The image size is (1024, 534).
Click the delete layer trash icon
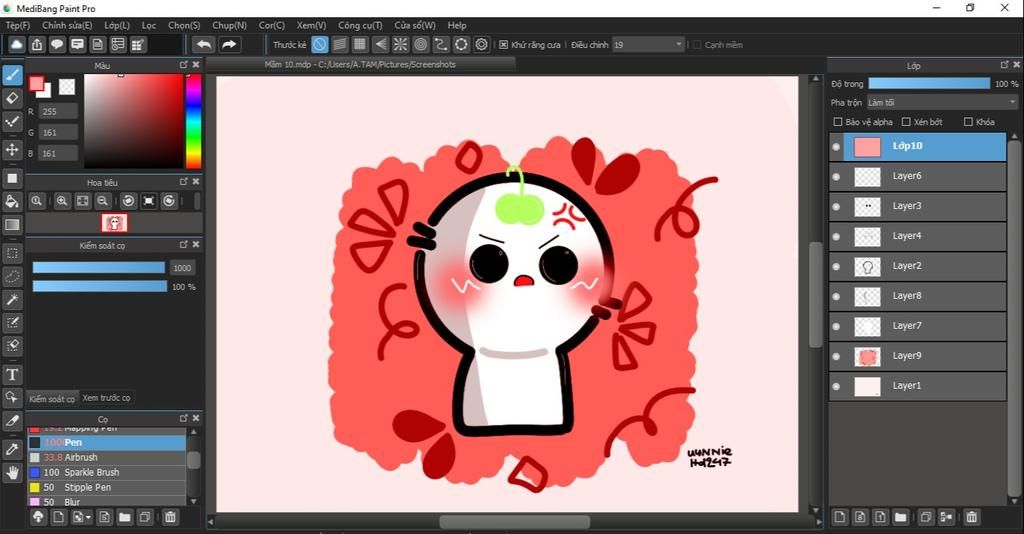(972, 517)
